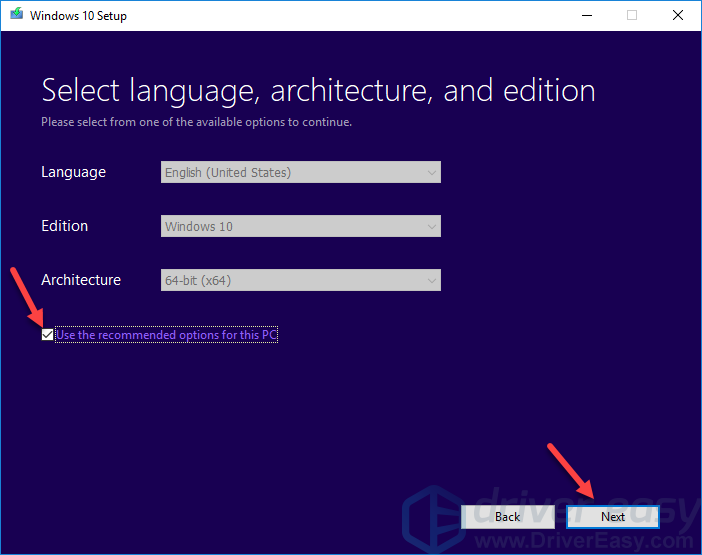Viewport: 702px width, 555px height.
Task: Open the Language combo box showing English (United States)
Action: coord(300,172)
